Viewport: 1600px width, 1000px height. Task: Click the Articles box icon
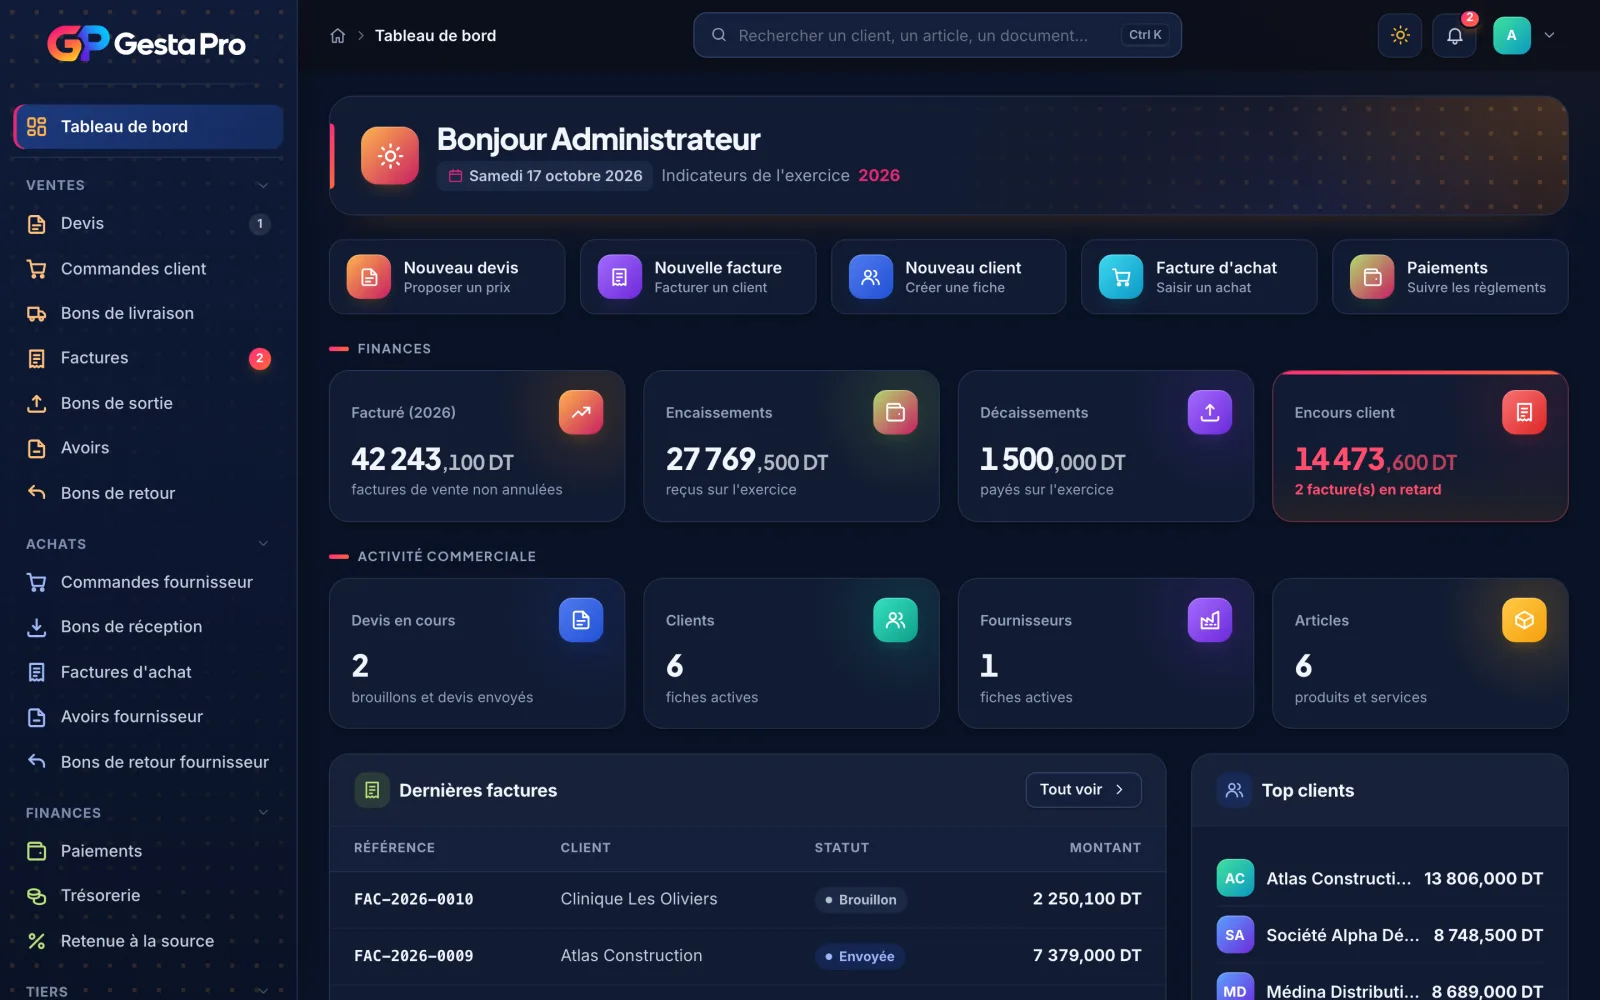tap(1524, 620)
